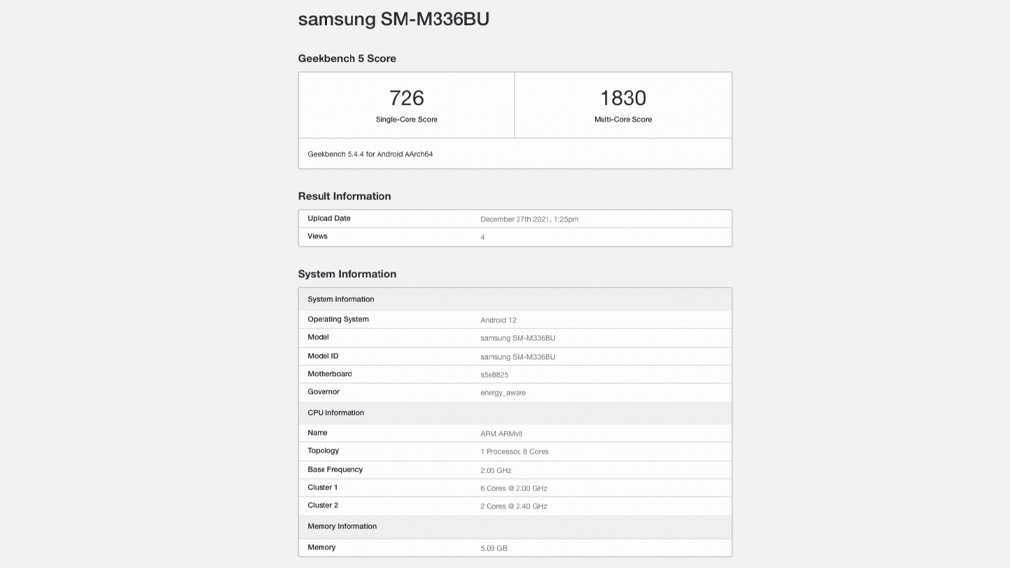Click the Memory Information header row
The image size is (1010, 568).
pos(515,527)
